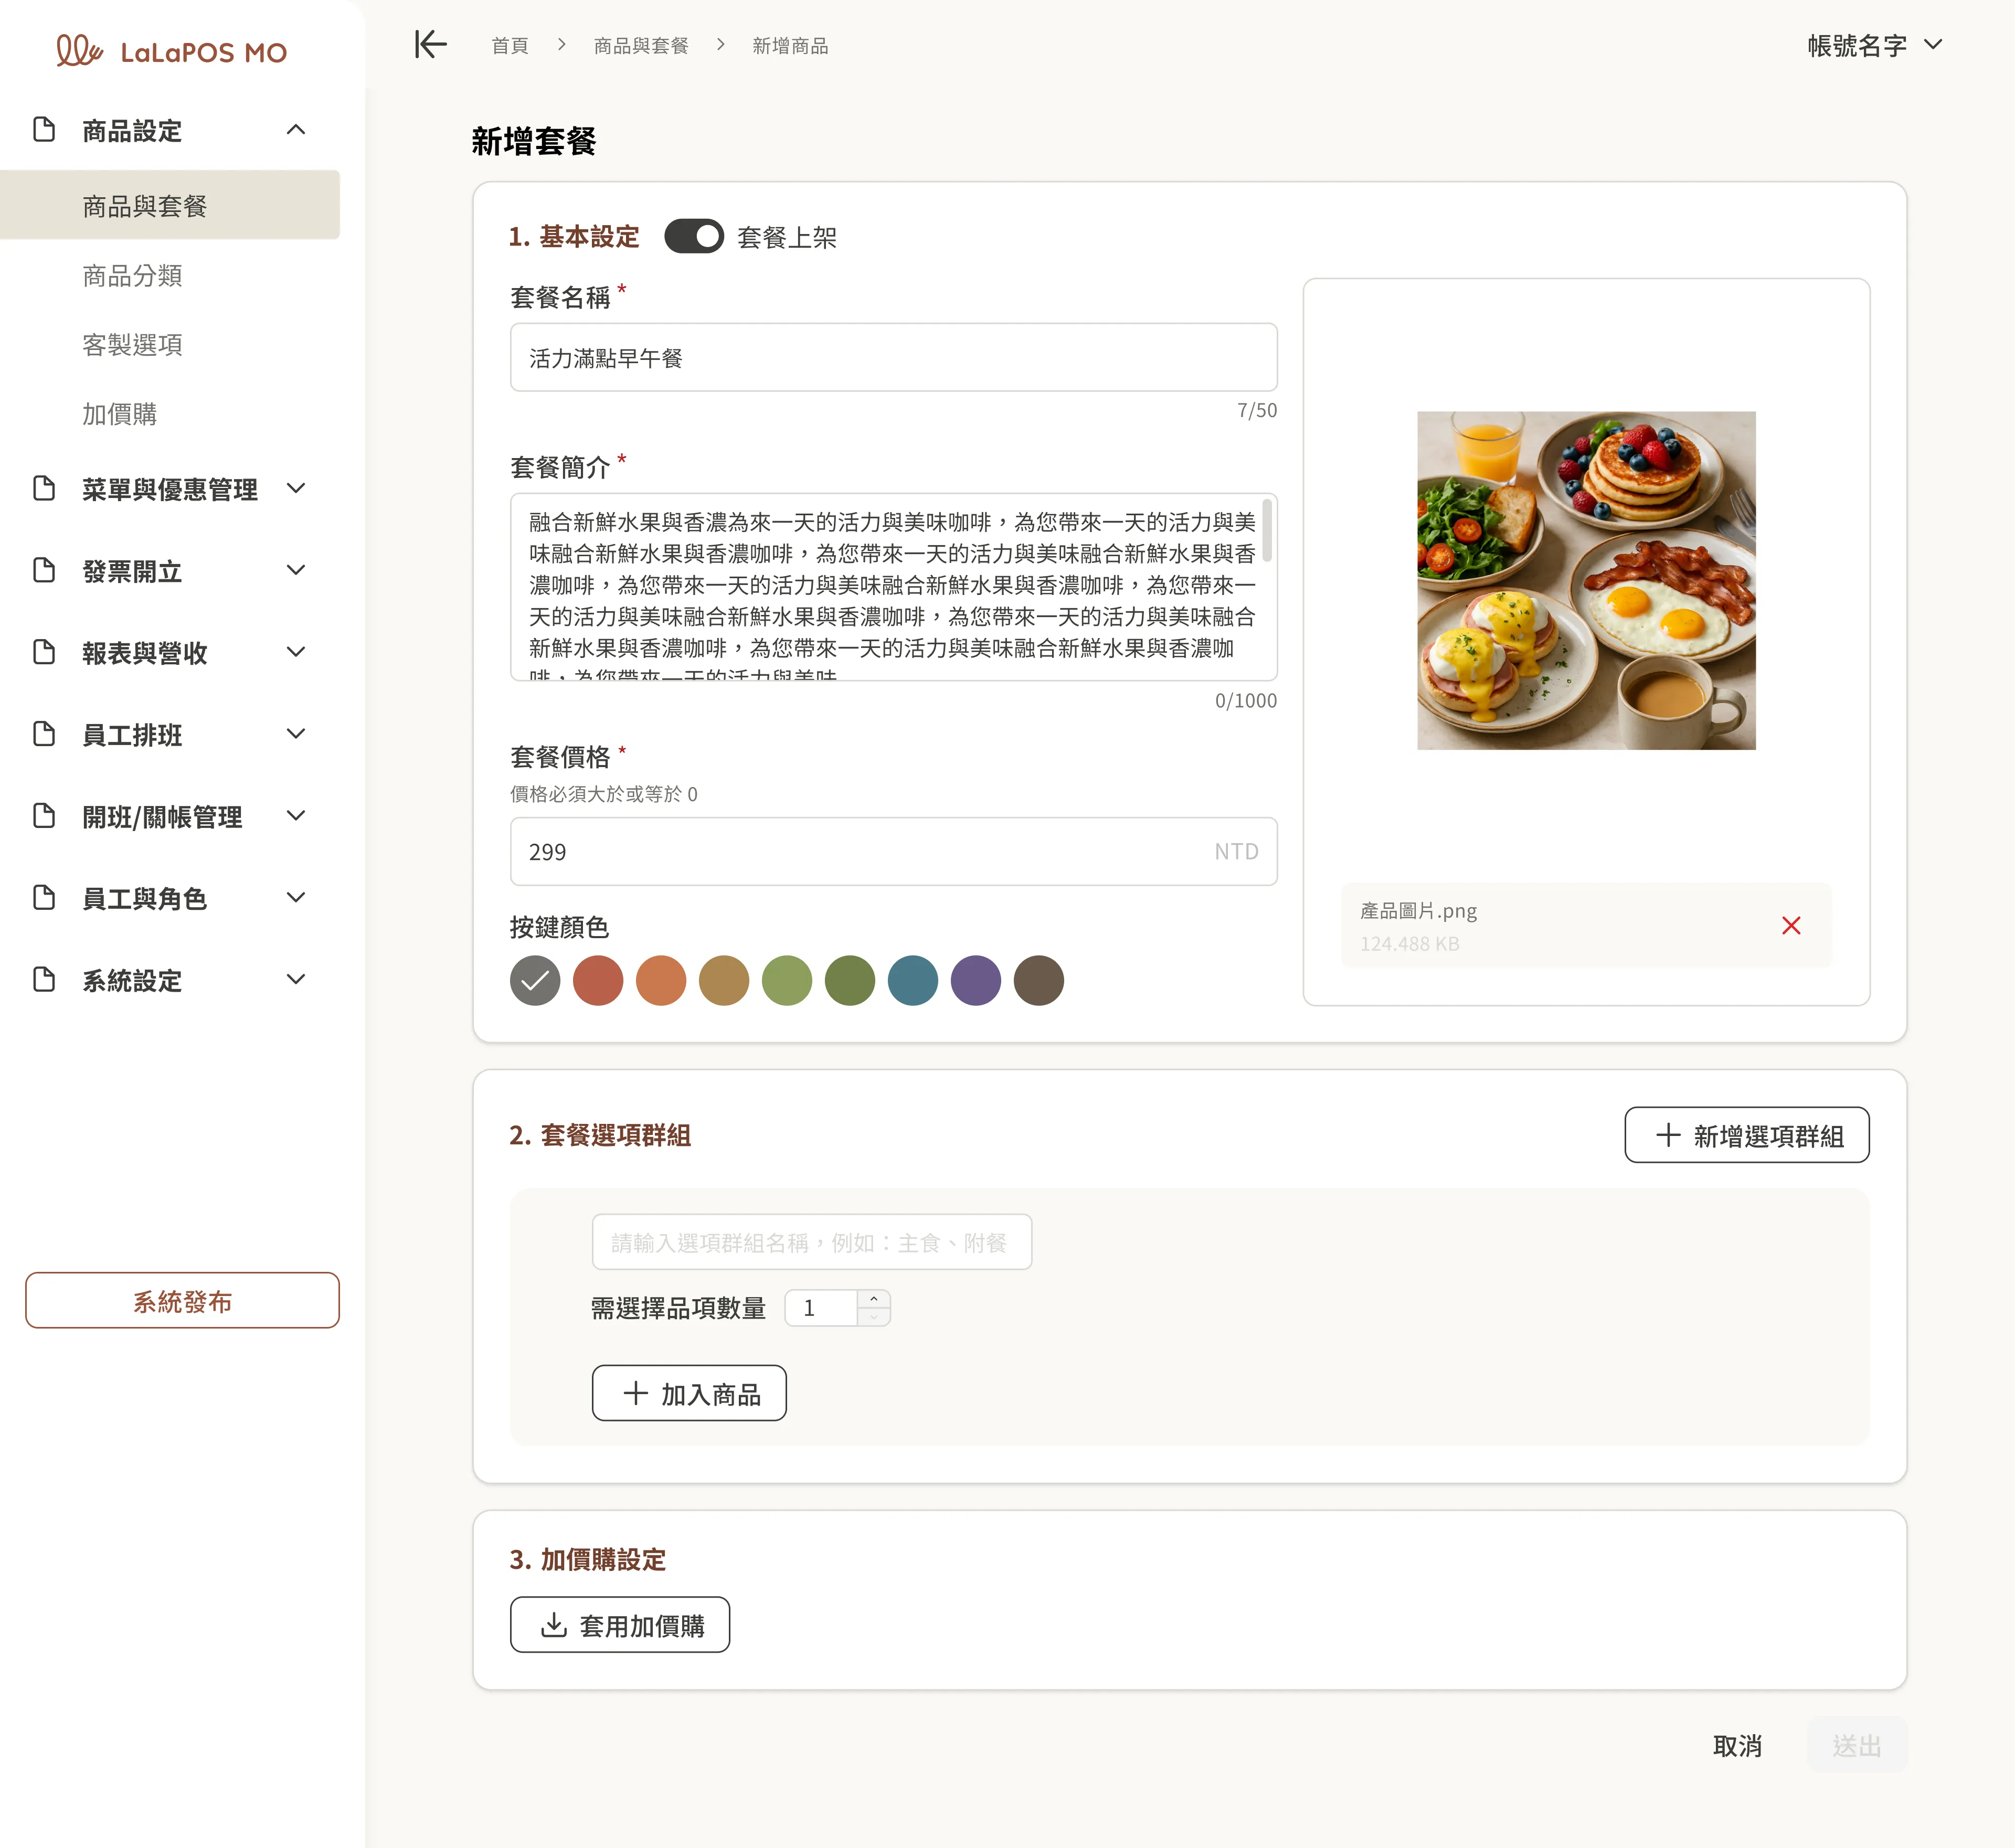Collapse the 商品設定 sidebar section
The width and height of the screenshot is (2015, 1848).
(x=296, y=129)
